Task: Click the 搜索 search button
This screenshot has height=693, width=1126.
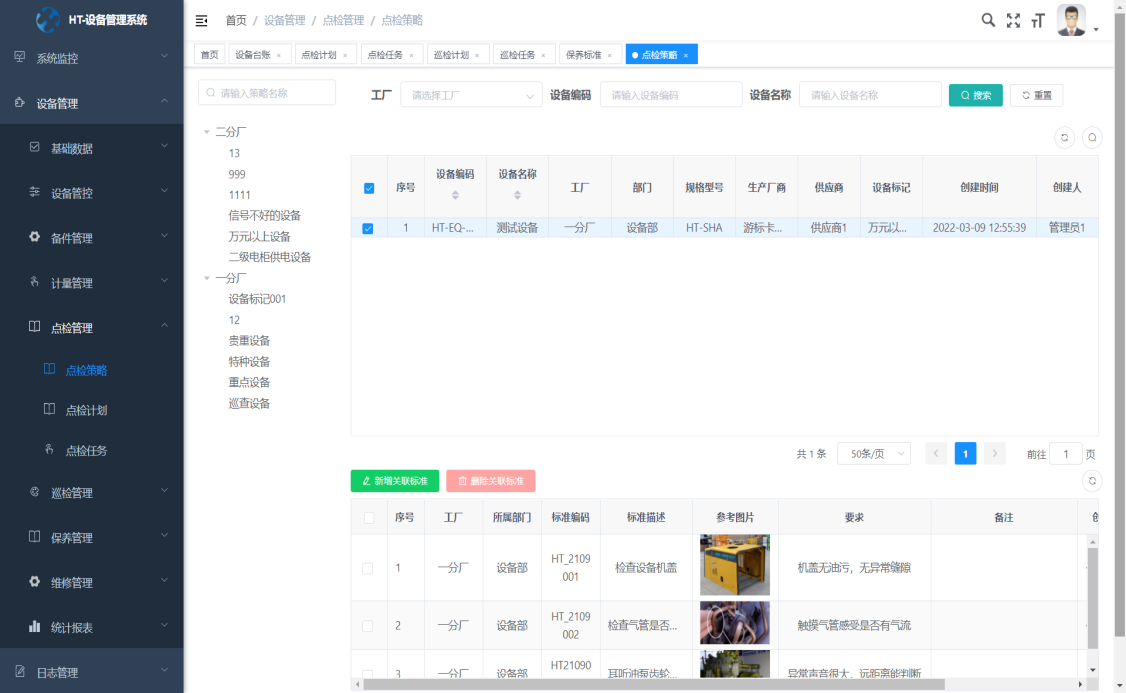Action: click(x=975, y=95)
